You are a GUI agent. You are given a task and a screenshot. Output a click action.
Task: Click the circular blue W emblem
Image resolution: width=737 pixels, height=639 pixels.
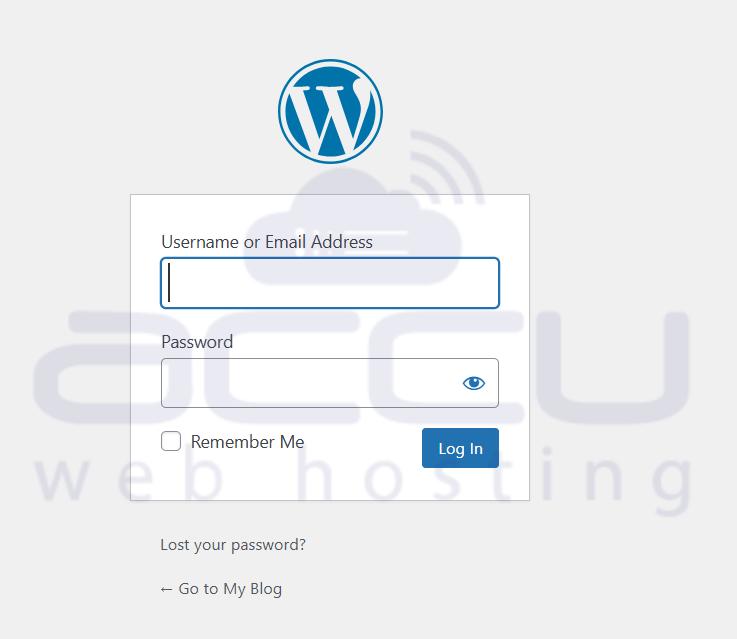point(330,111)
